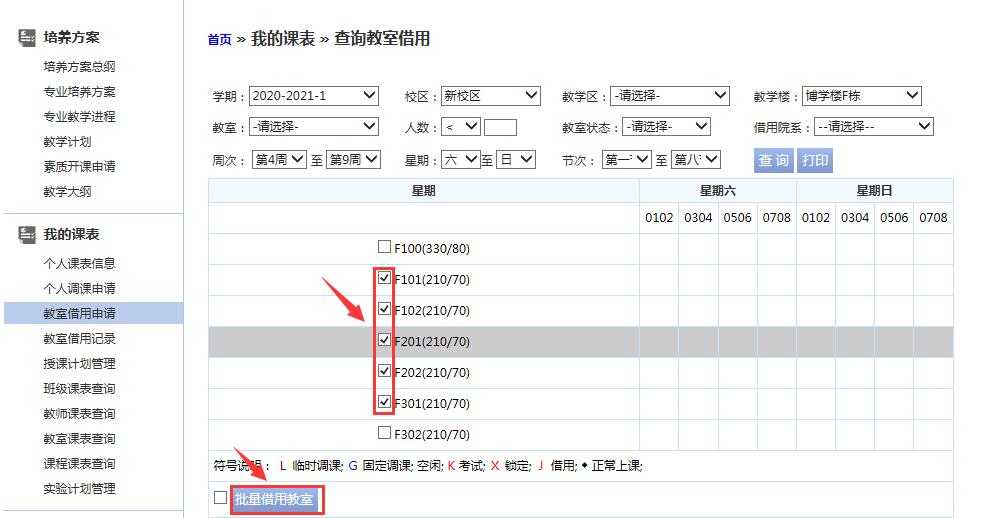Click the 查询 search button
Image resolution: width=982 pixels, height=518 pixels.
(x=773, y=161)
